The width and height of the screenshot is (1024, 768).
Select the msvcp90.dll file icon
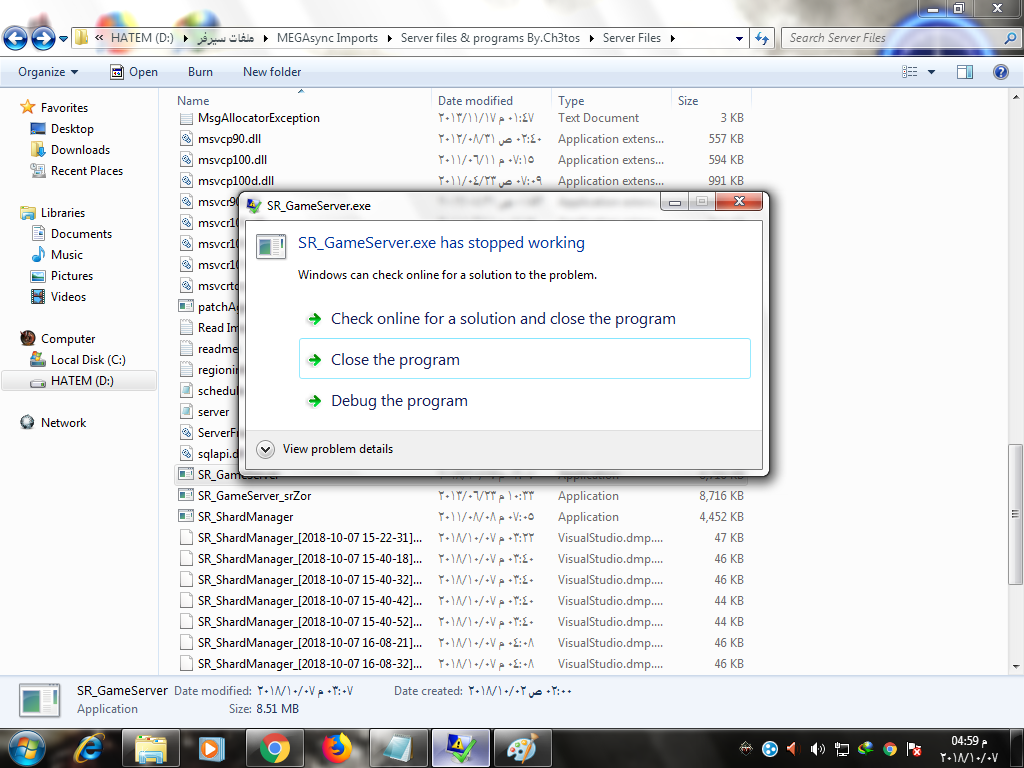[x=186, y=138]
